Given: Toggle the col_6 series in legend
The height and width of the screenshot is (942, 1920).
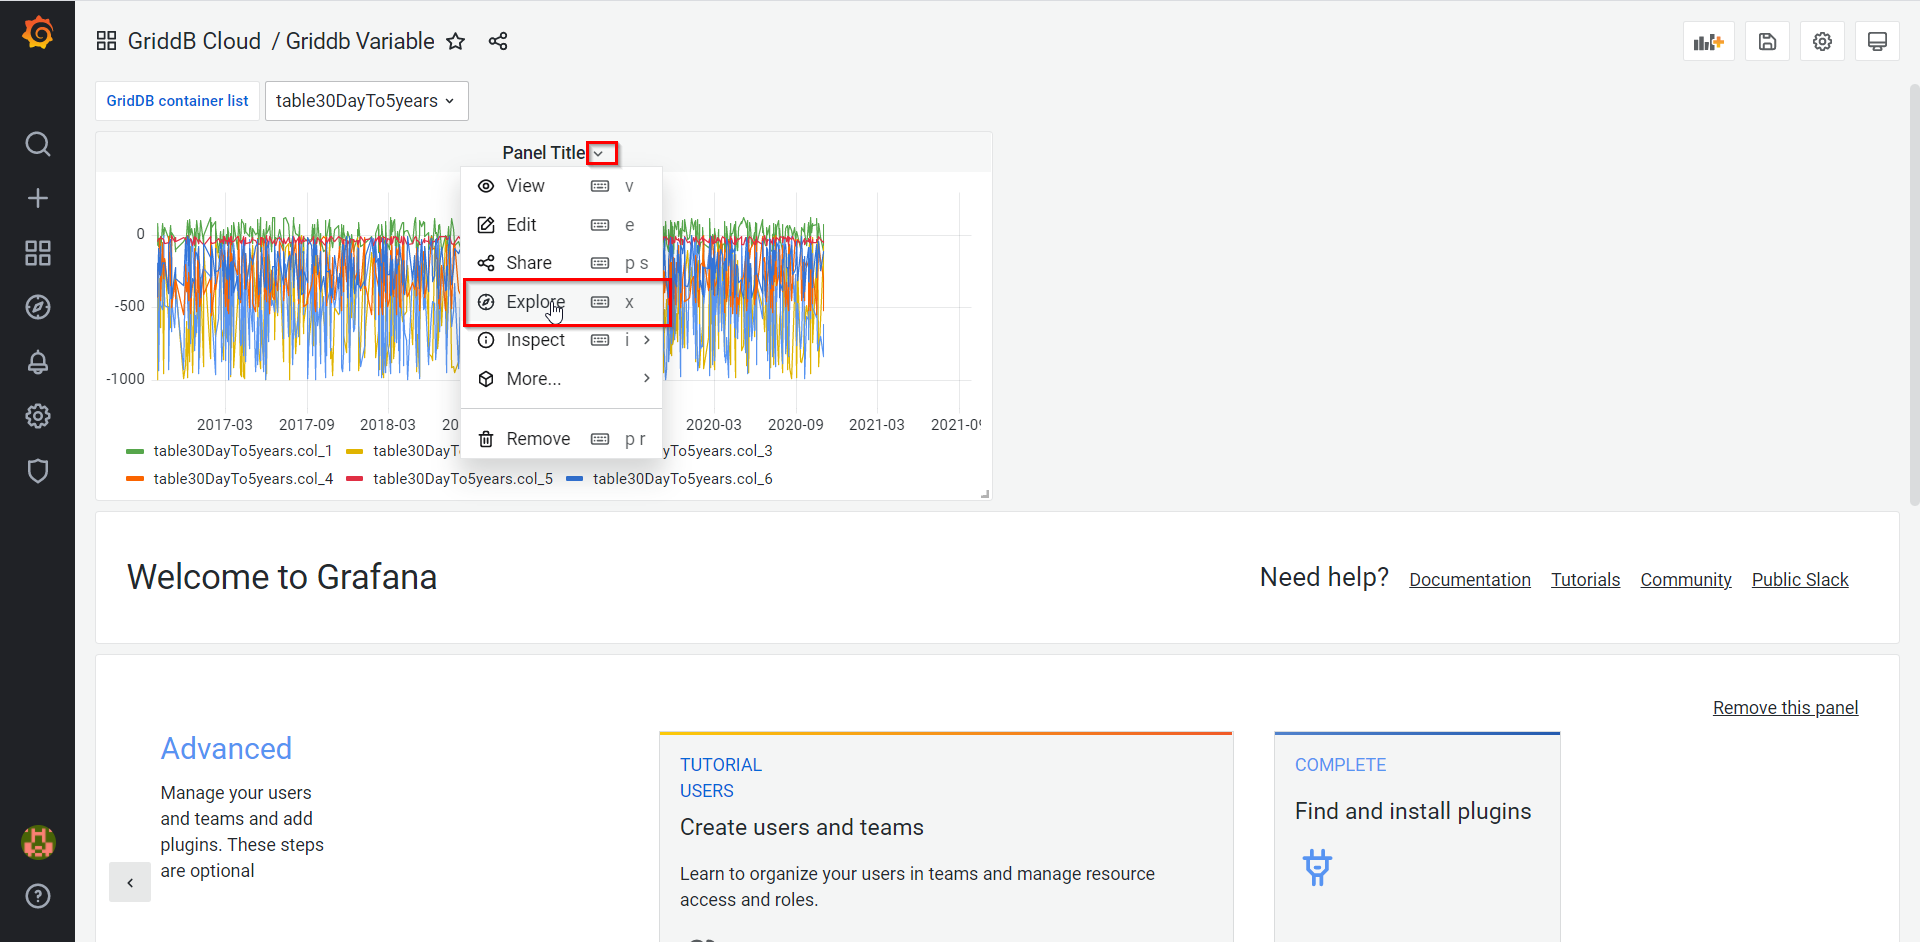Looking at the screenshot, I should 682,479.
